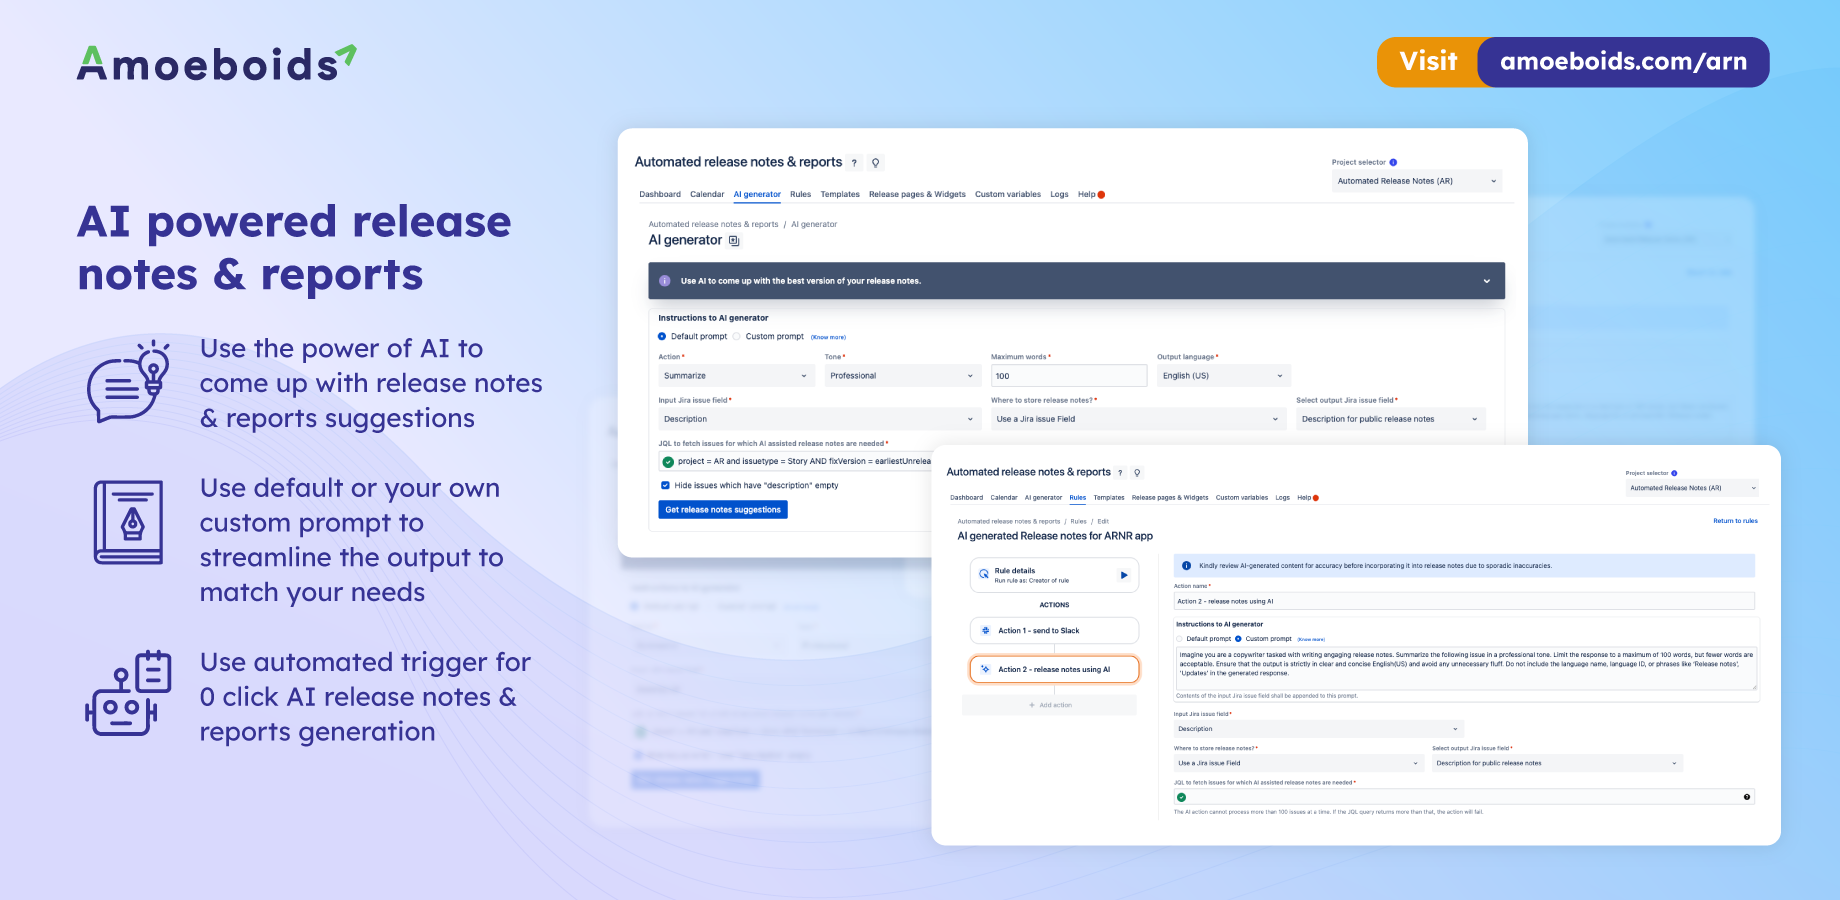Image resolution: width=1840 pixels, height=900 pixels.
Task: Click the JQL query field in AI generator window
Action: click(796, 462)
